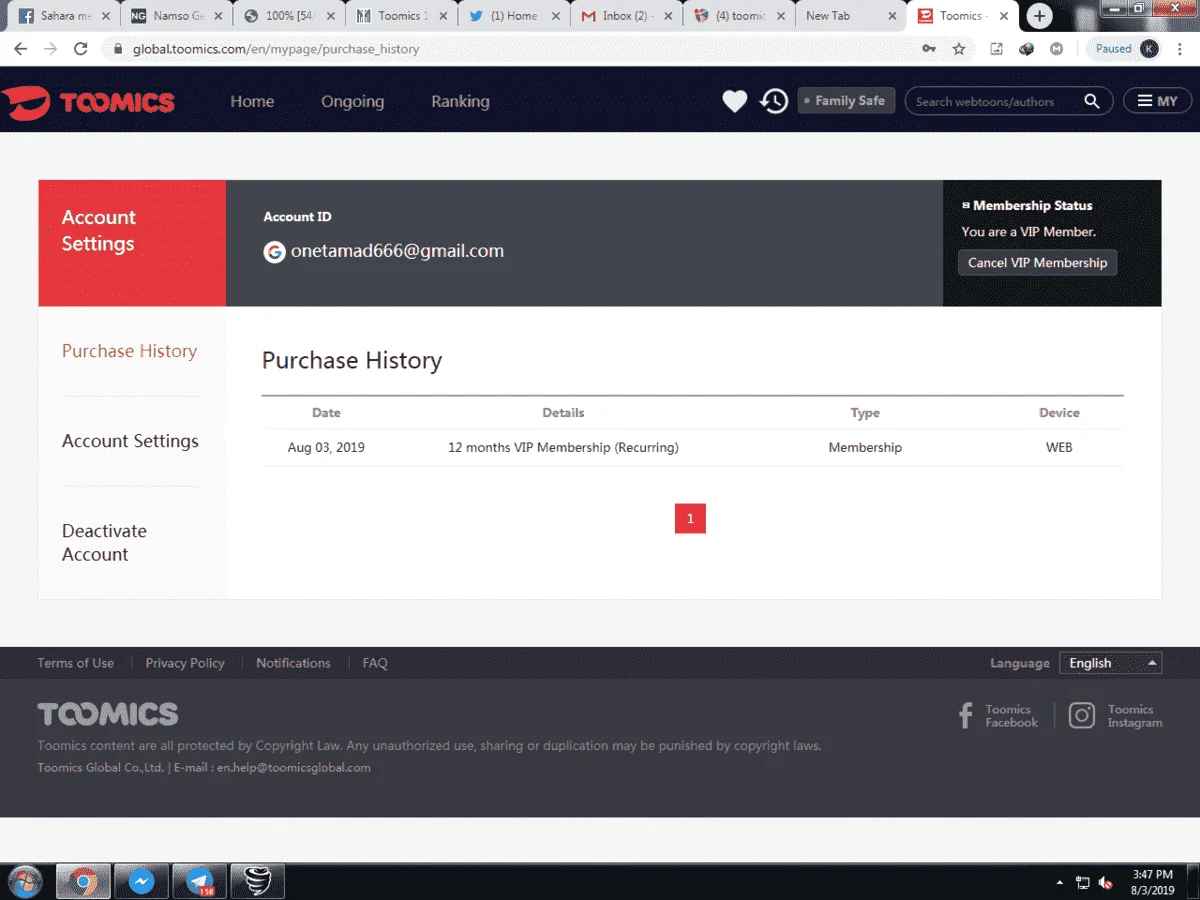The image size is (1200, 900).
Task: Switch to the New Tab tab
Action: [x=852, y=15]
